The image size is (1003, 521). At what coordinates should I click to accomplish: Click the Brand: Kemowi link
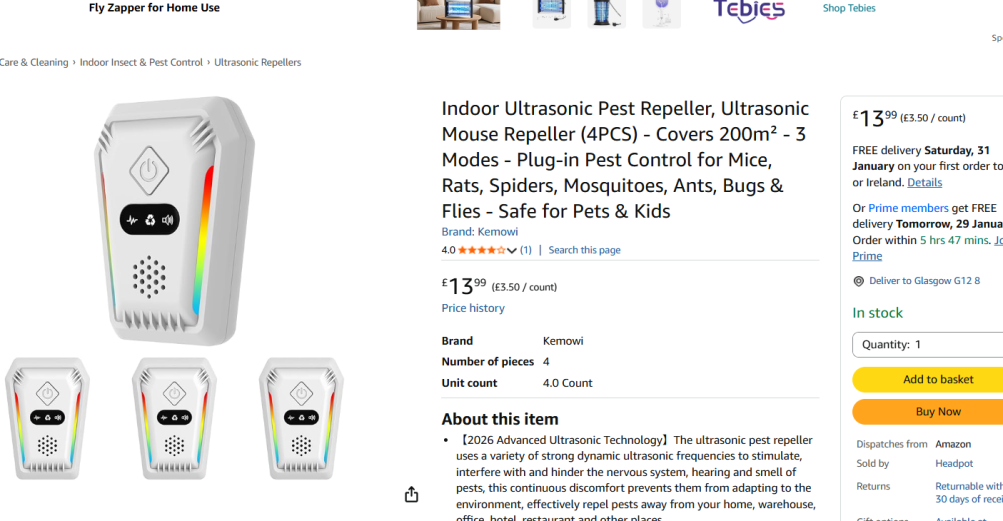pyautogui.click(x=480, y=231)
